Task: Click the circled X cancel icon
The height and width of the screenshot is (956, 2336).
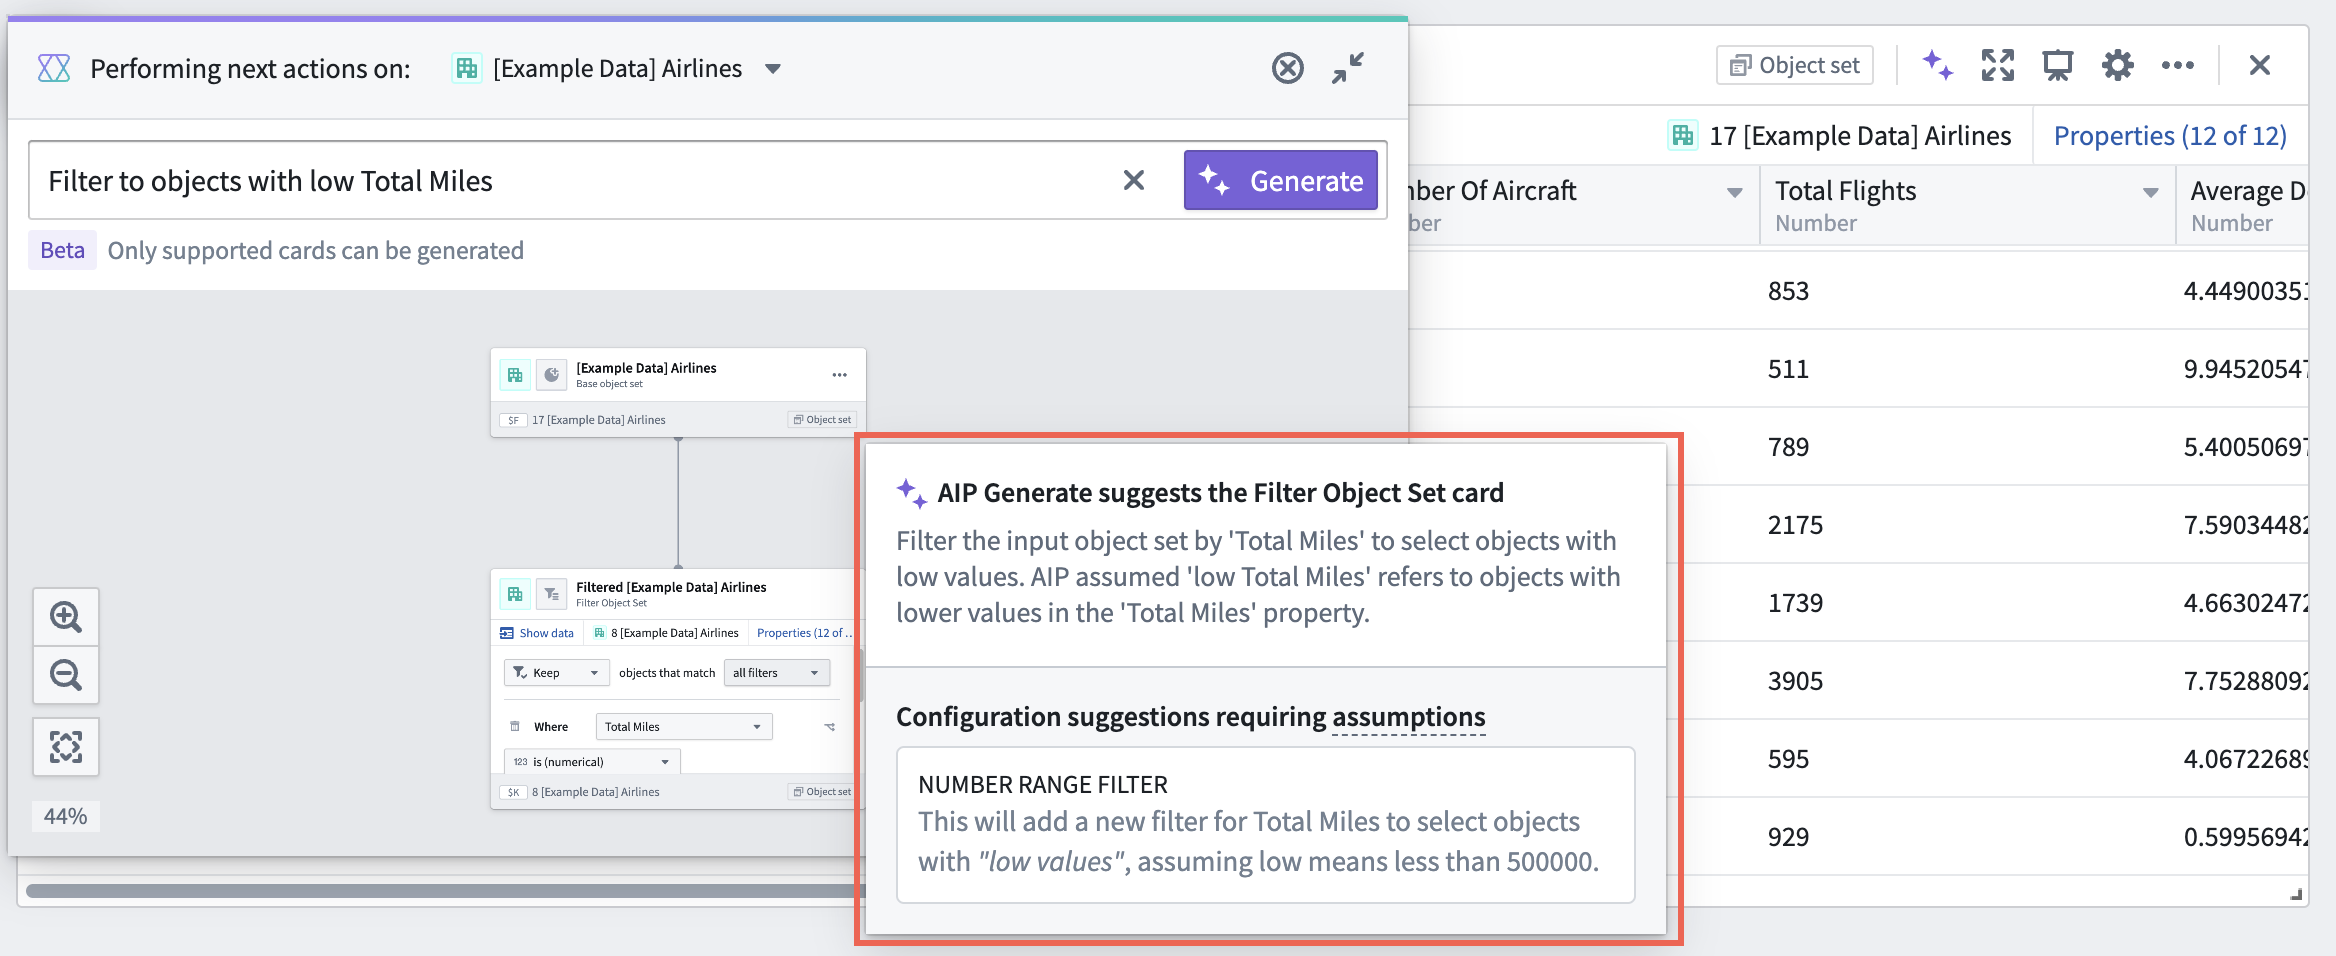Action: 1287,68
